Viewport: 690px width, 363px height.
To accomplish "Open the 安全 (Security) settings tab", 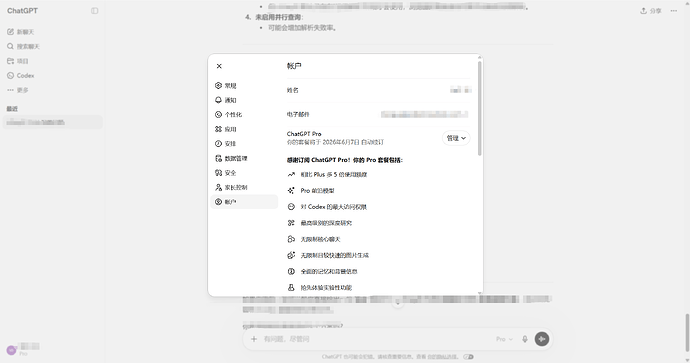I will click(244, 172).
